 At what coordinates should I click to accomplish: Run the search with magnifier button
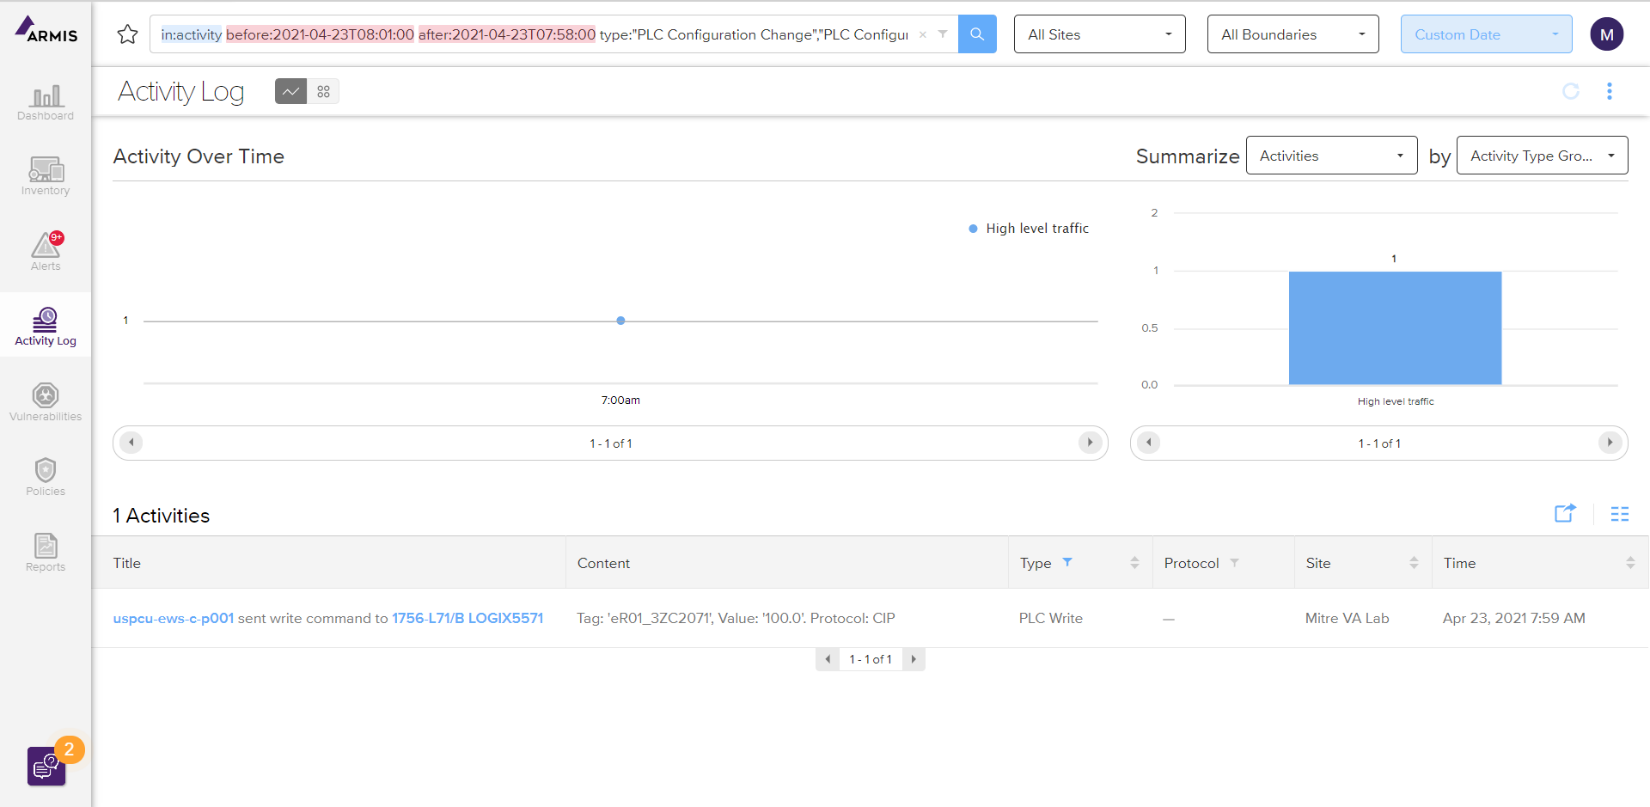tap(977, 34)
